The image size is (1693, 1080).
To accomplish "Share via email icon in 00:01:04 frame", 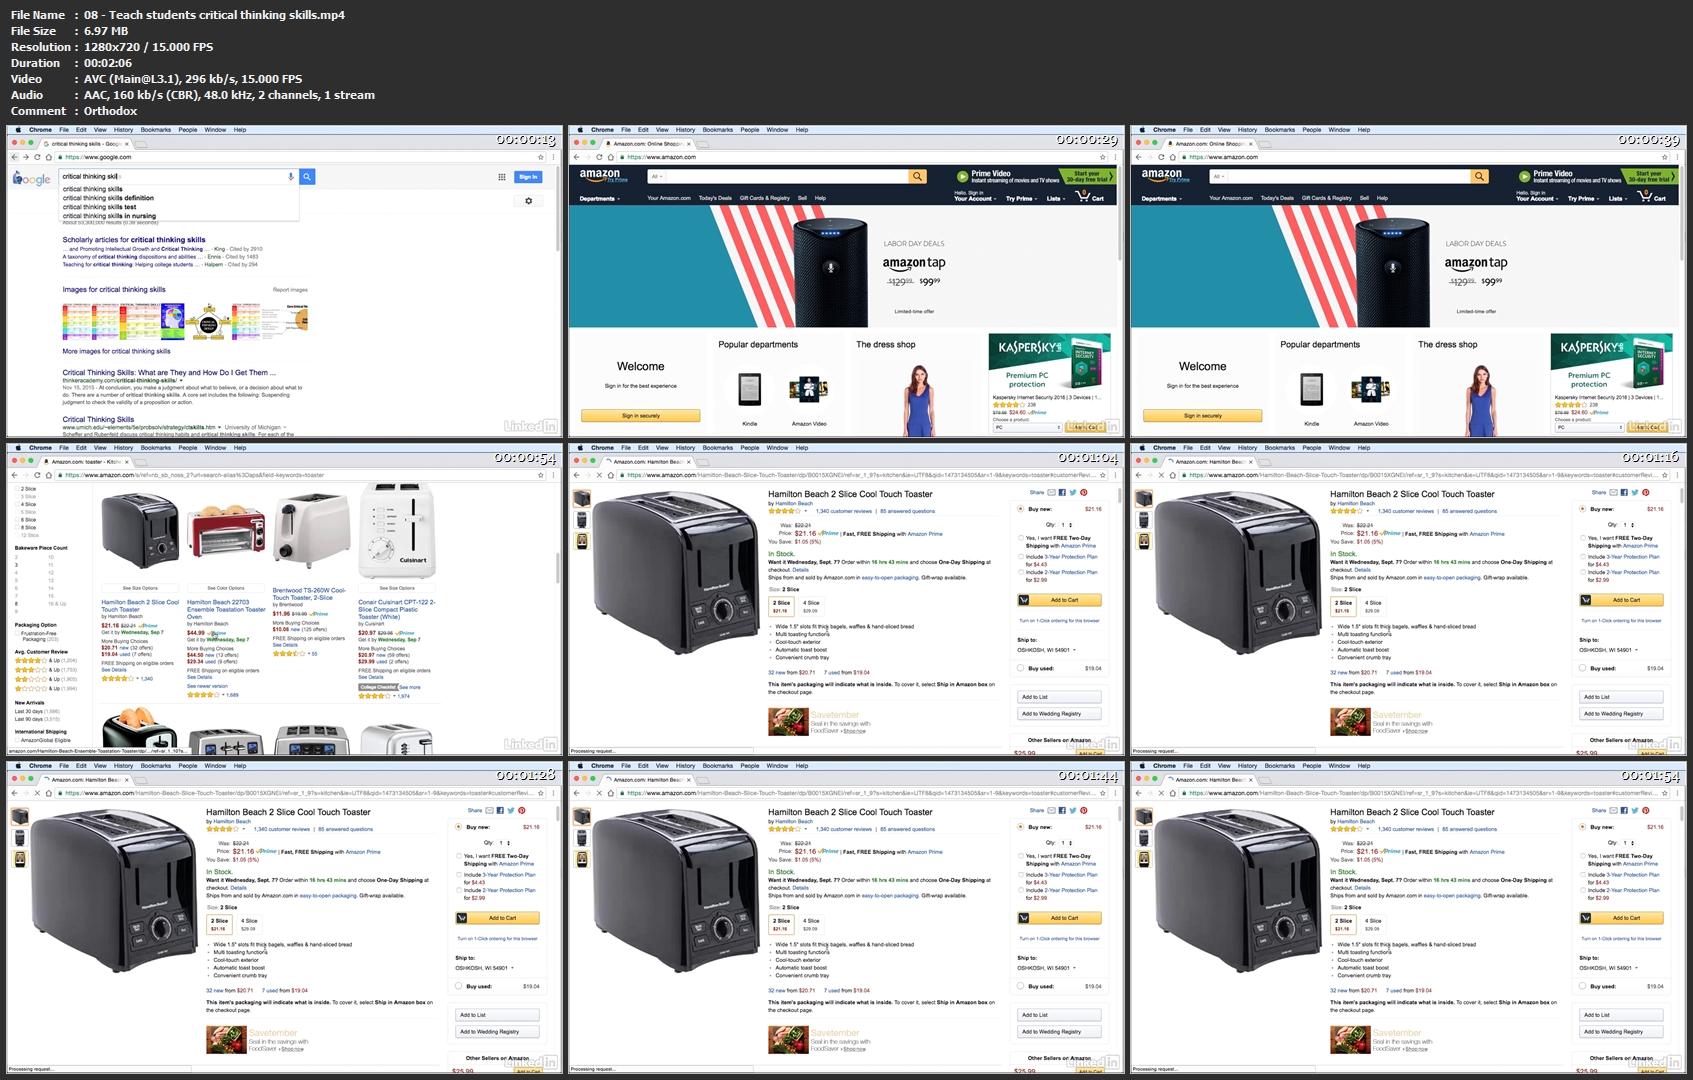I will [x=1052, y=492].
